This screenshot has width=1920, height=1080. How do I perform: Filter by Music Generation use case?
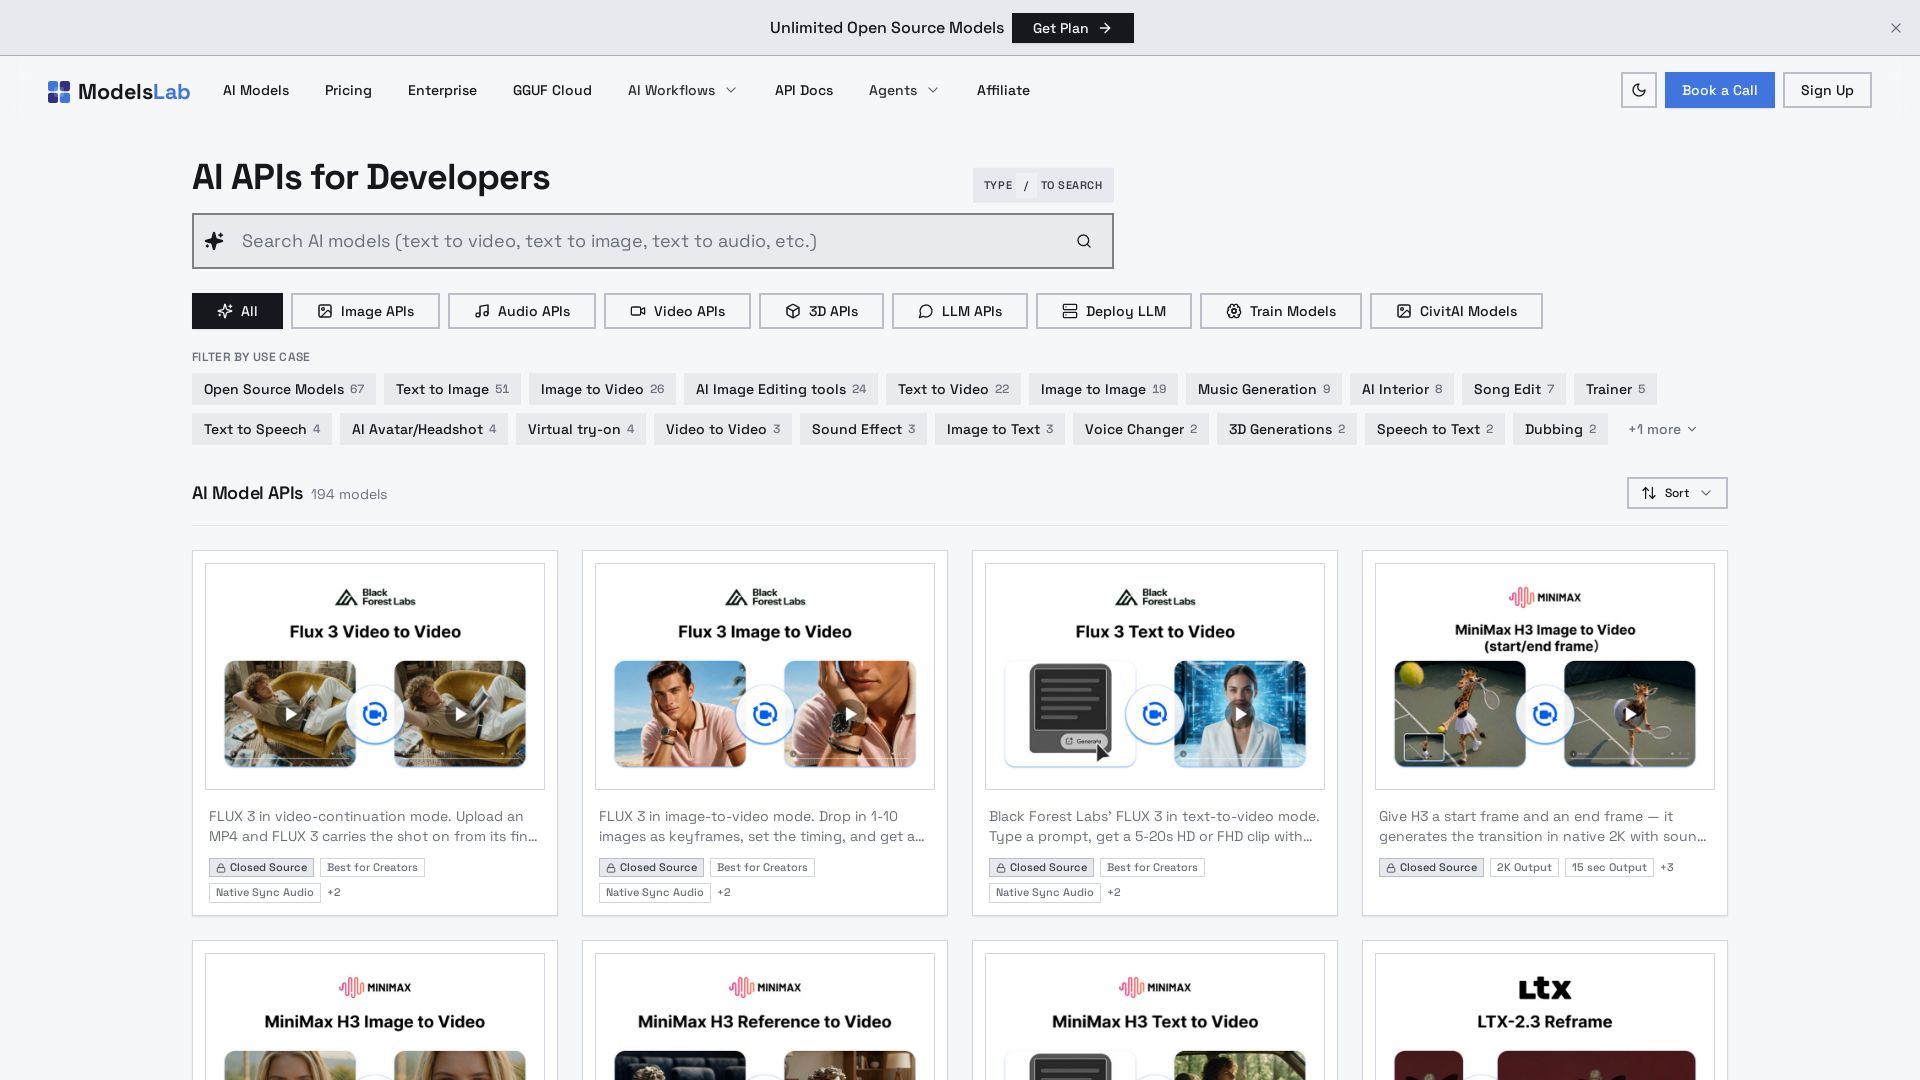(1264, 389)
